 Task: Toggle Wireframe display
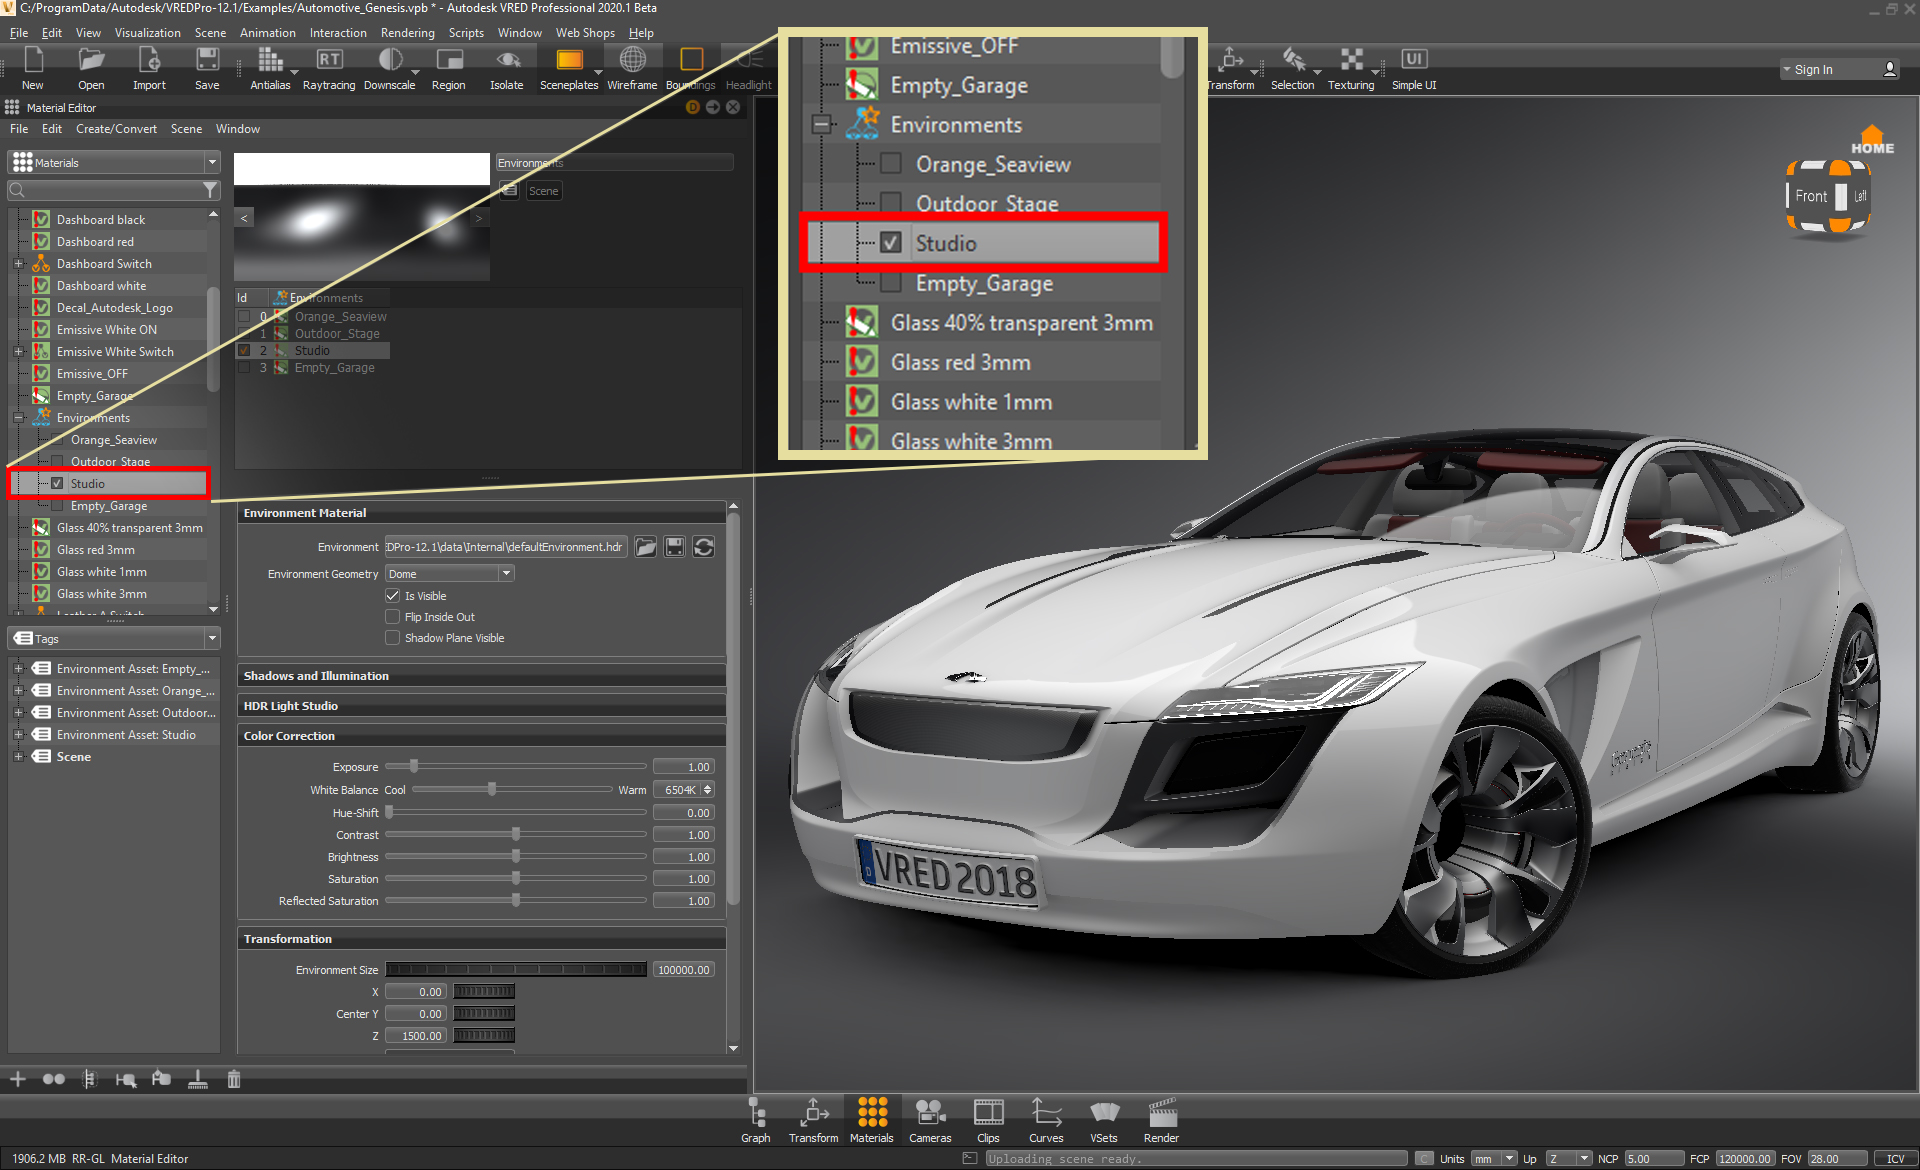click(632, 68)
